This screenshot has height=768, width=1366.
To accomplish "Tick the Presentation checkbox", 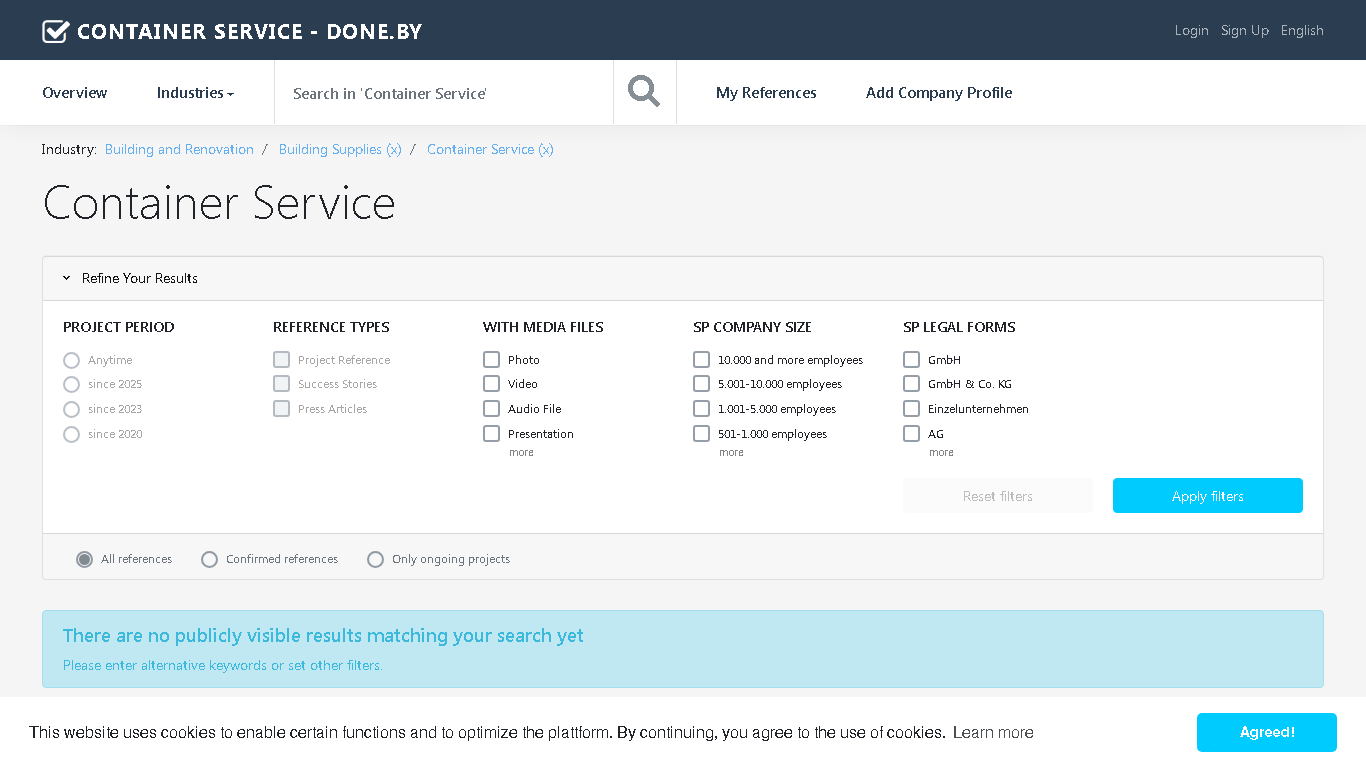I will (491, 433).
